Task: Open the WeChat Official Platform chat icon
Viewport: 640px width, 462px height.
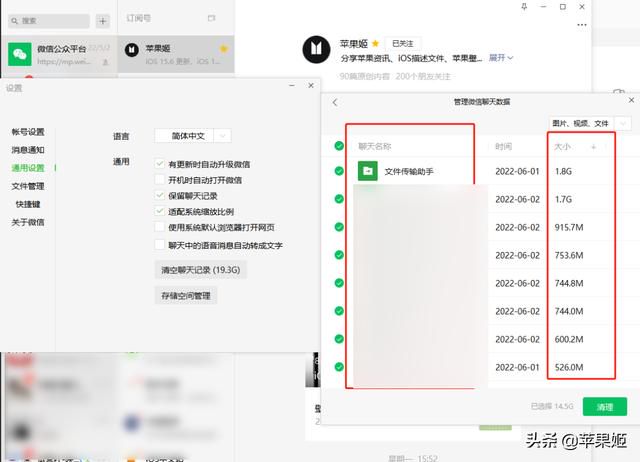Action: pos(20,54)
